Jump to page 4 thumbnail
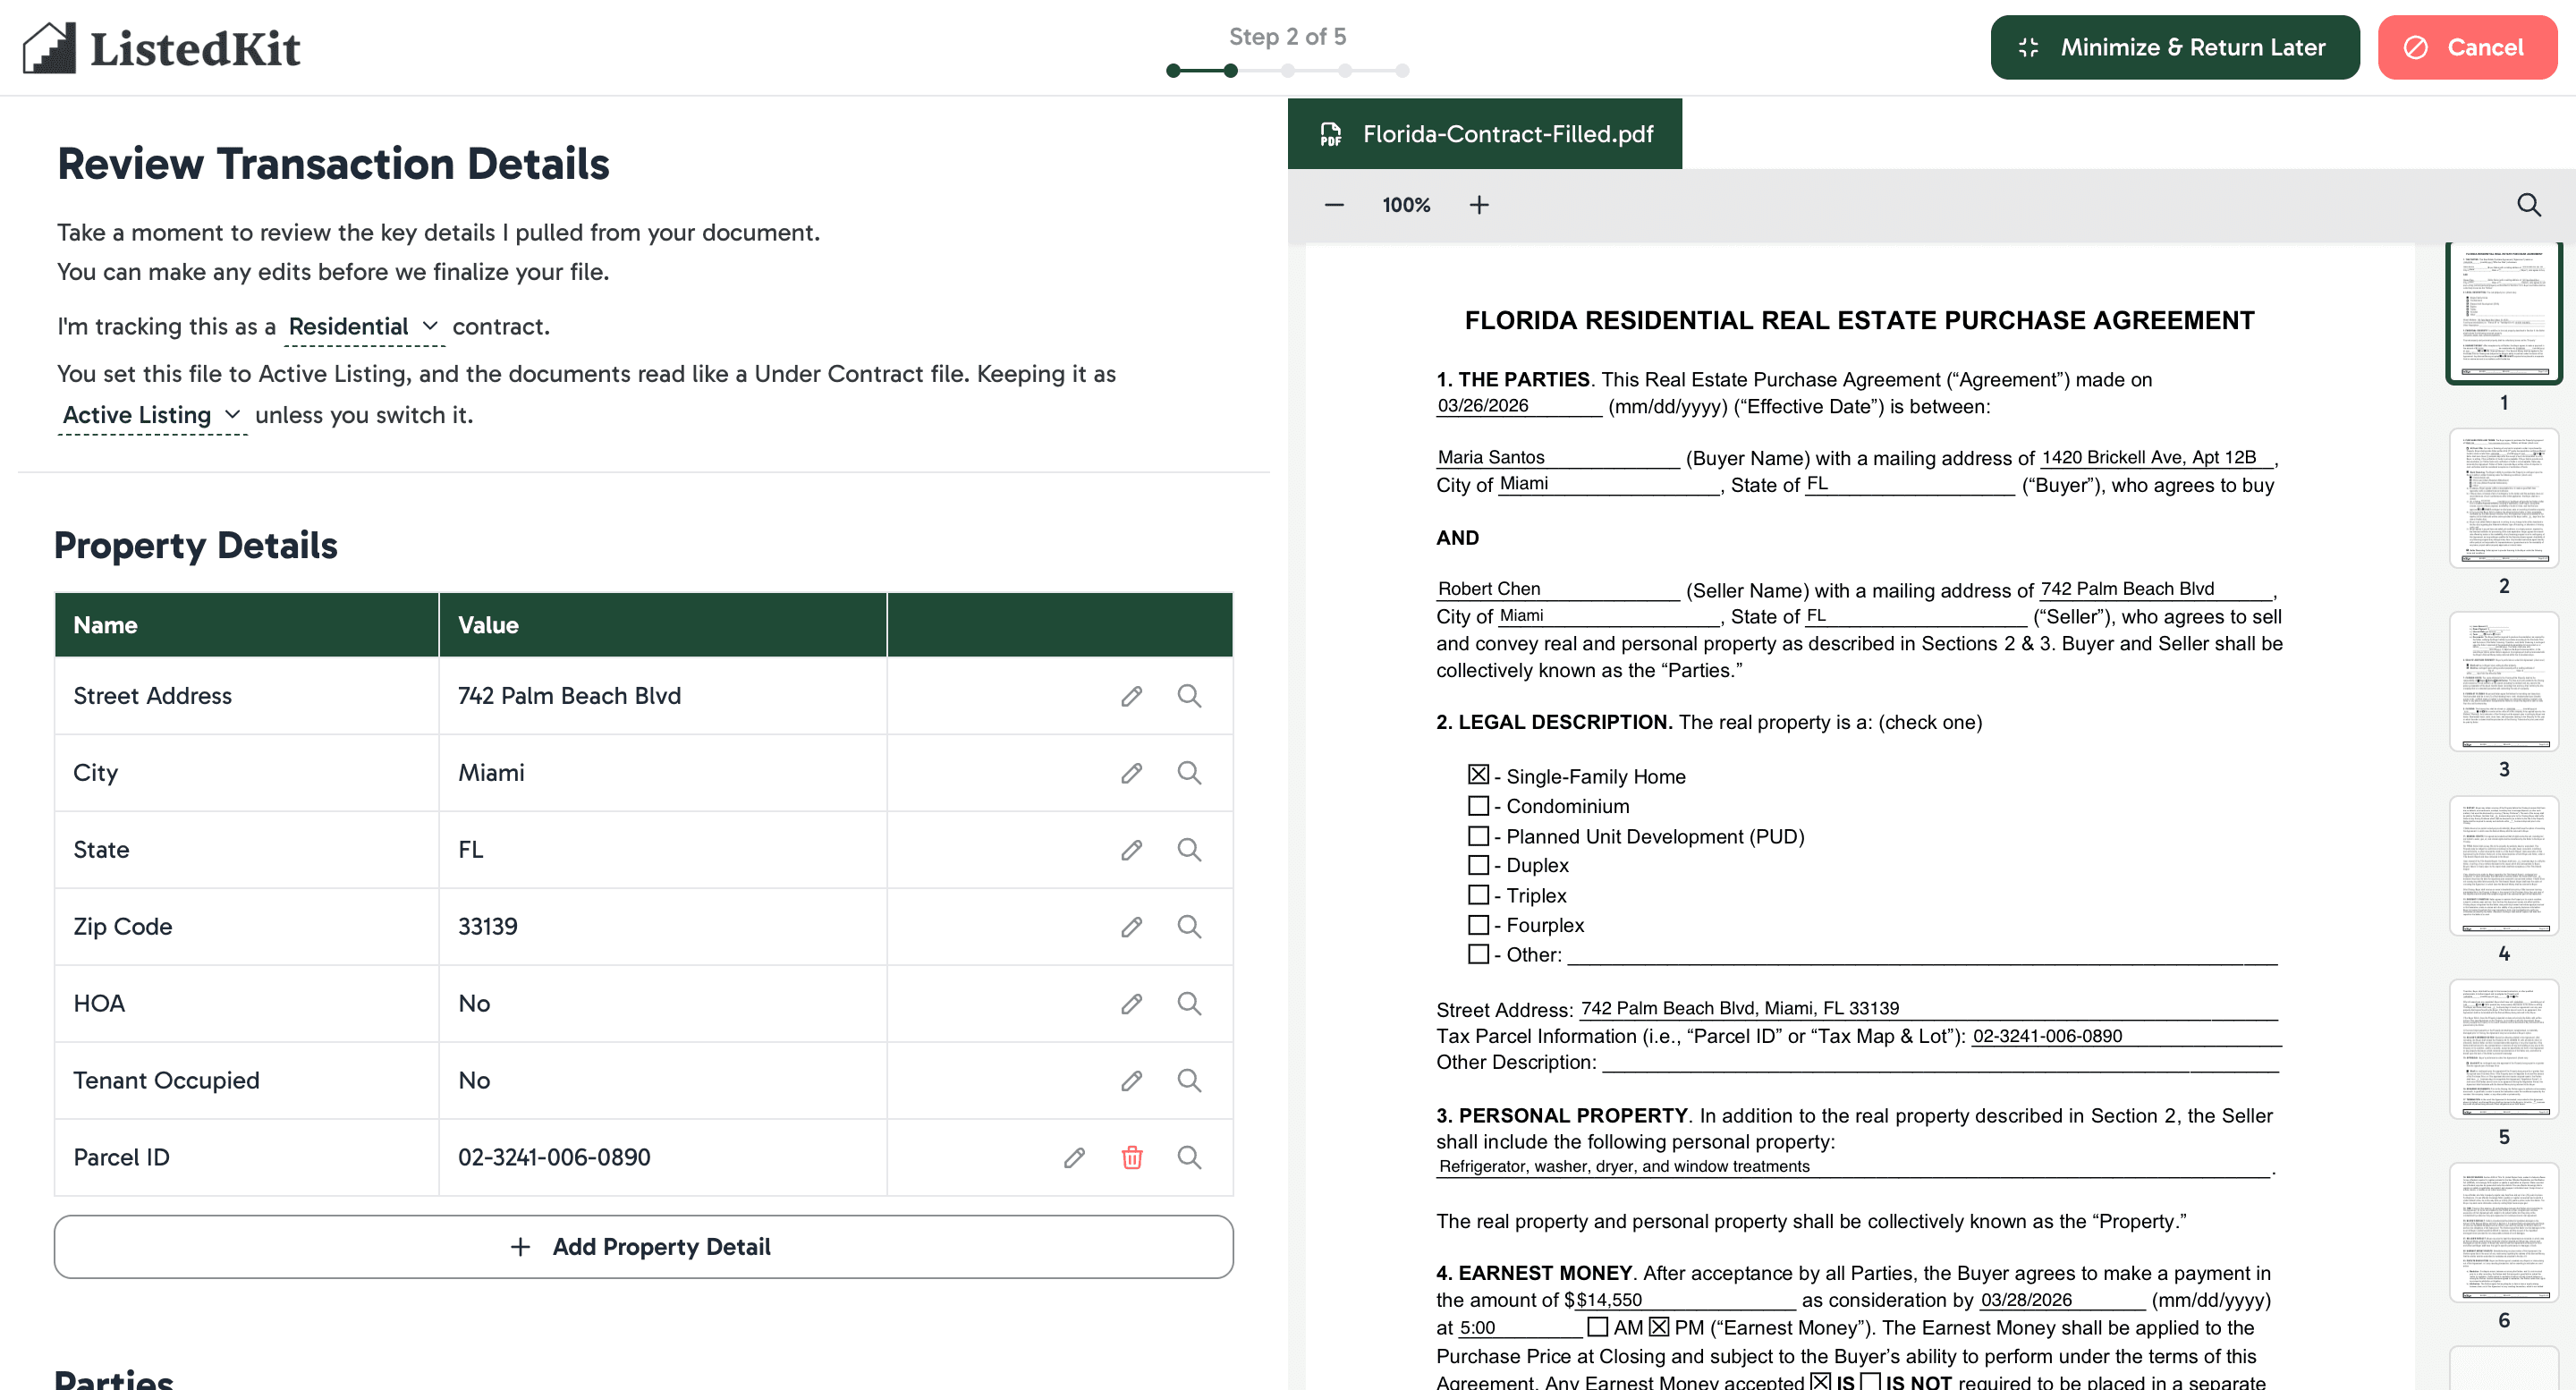This screenshot has height=1390, width=2576. 2503,865
